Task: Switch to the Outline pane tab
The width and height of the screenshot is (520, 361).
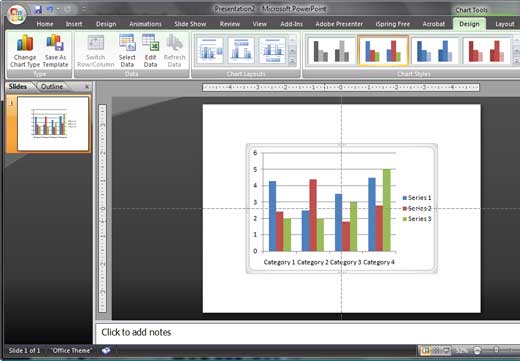Action: [x=52, y=87]
